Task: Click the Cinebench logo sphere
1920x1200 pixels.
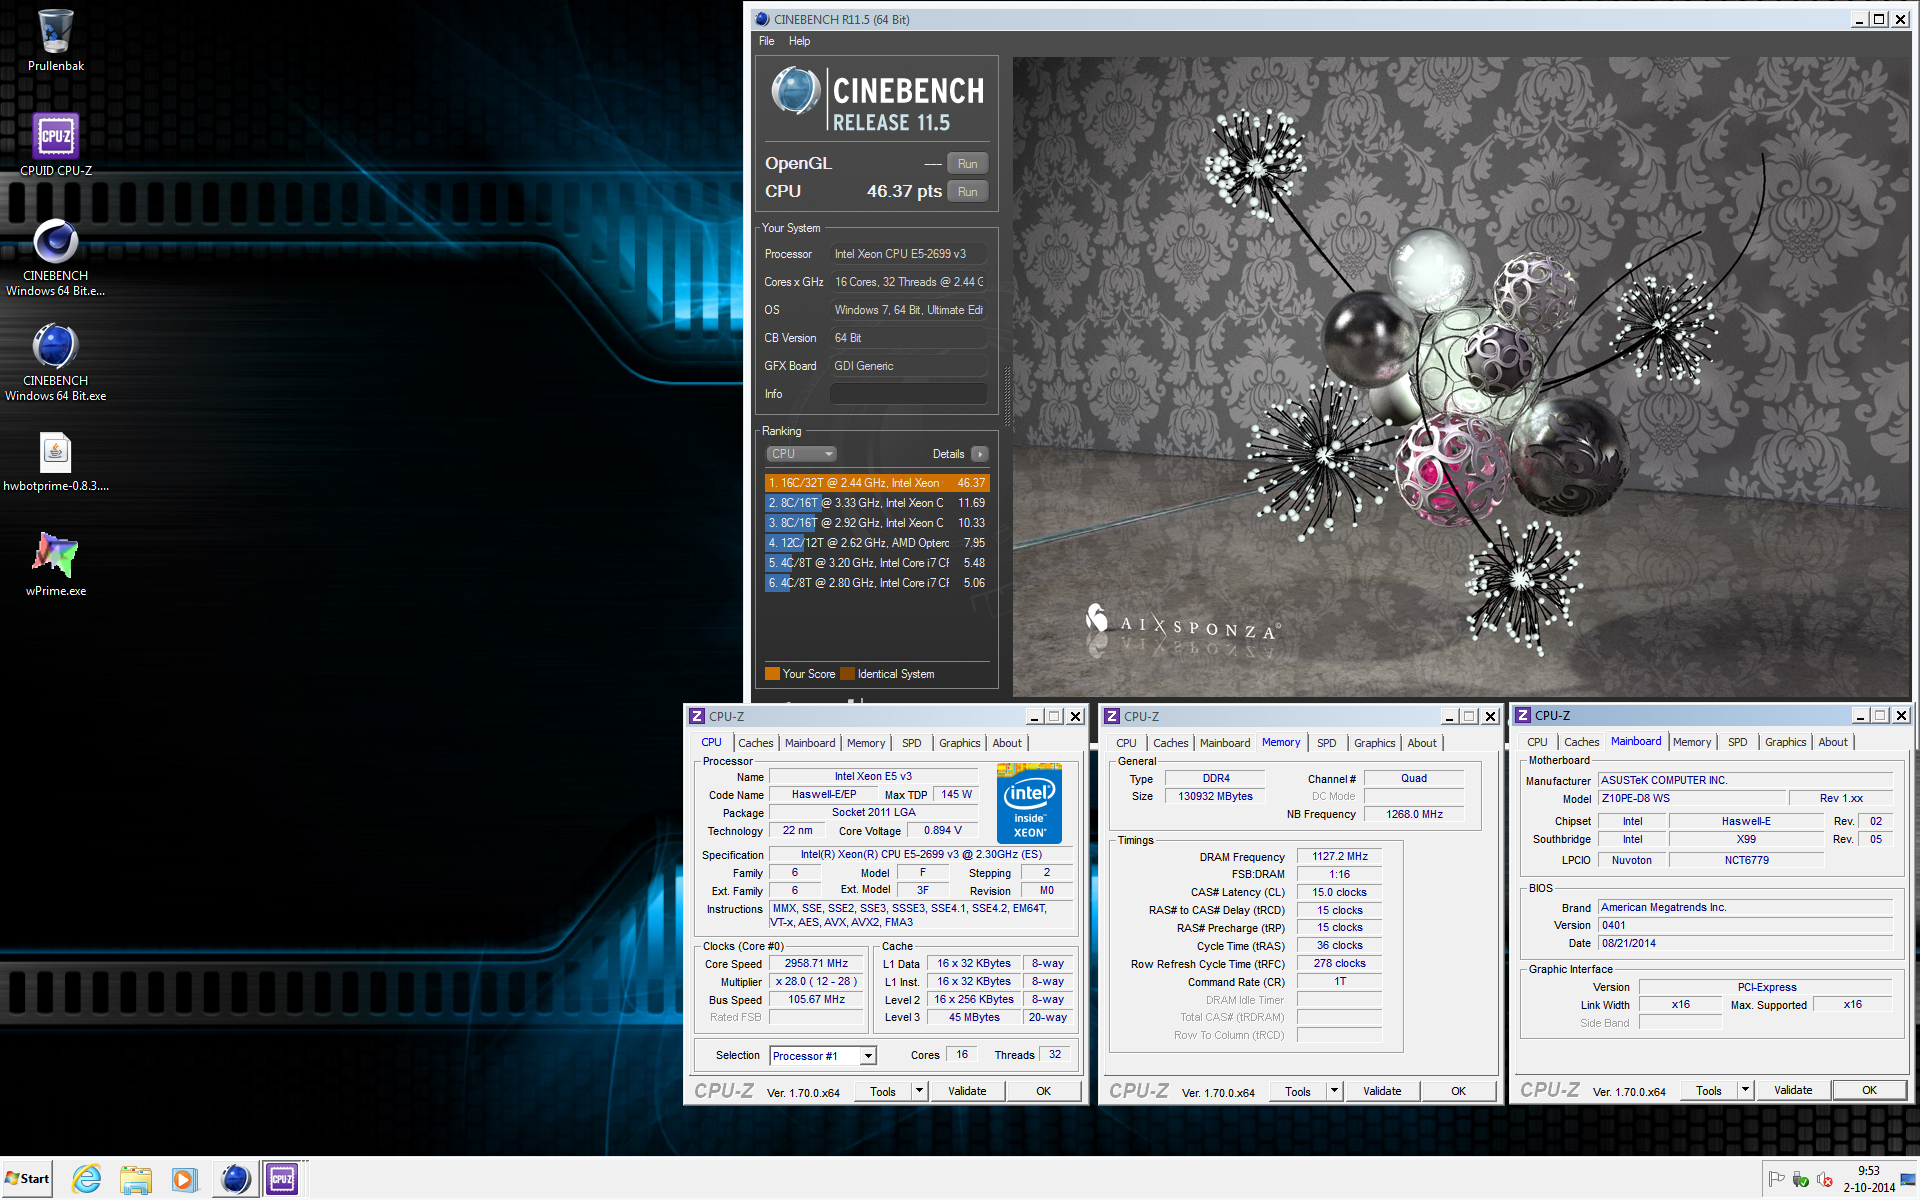Action: (x=796, y=91)
